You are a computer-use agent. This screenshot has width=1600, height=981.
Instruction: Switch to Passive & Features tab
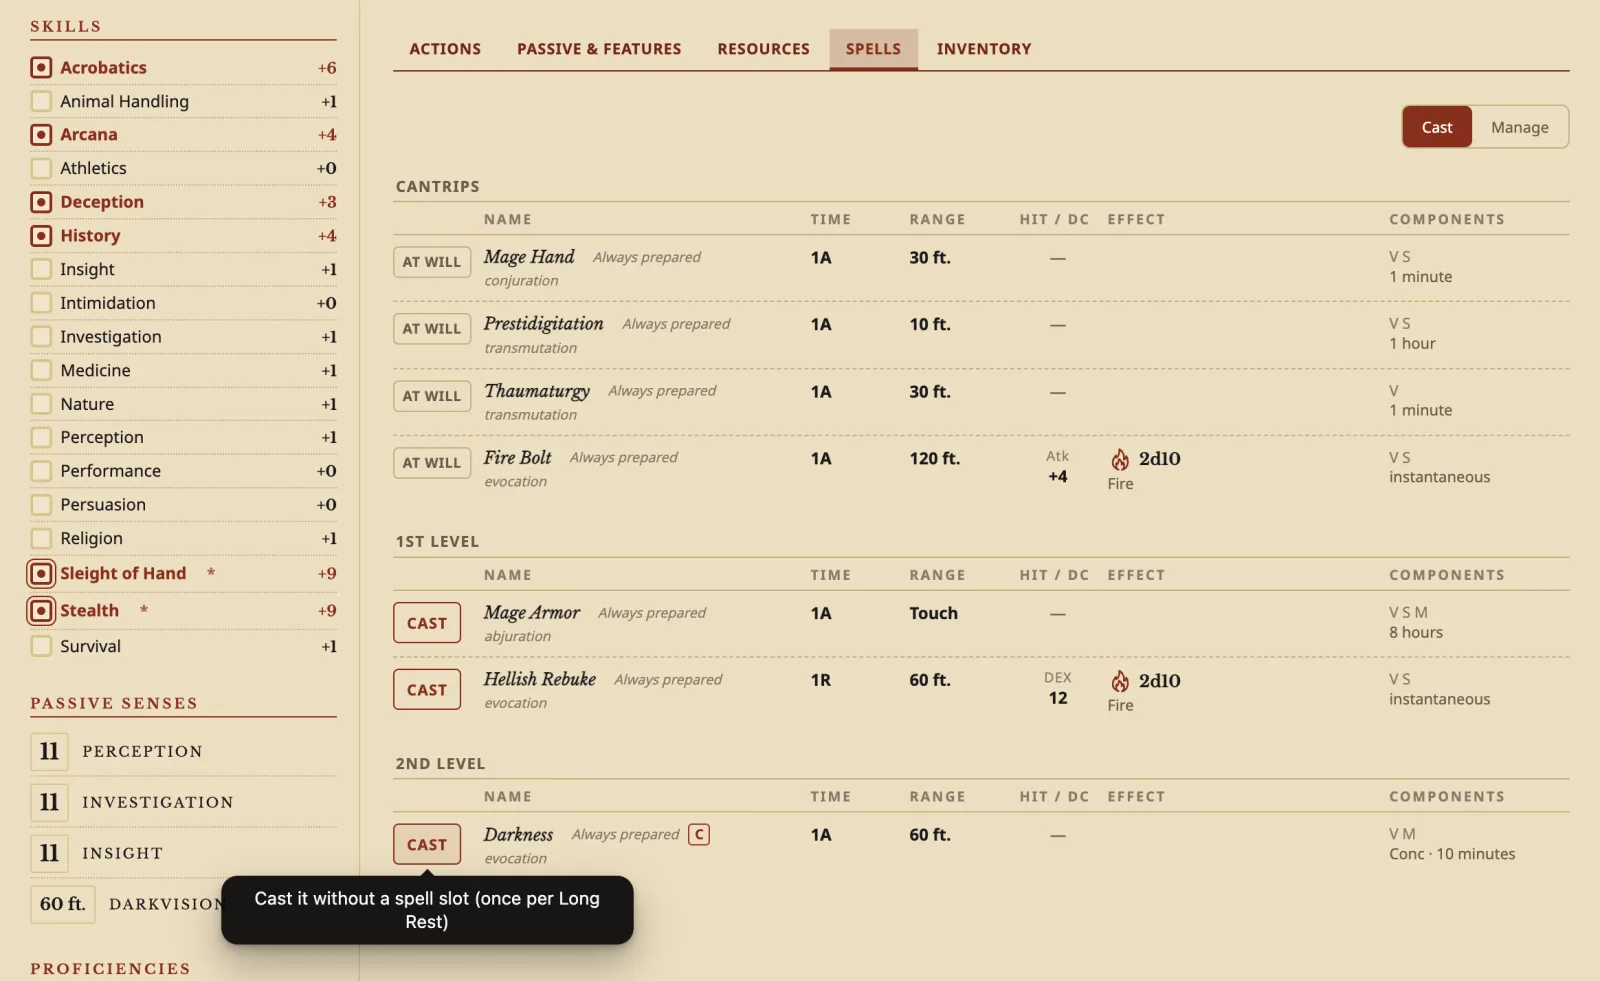[x=599, y=49]
